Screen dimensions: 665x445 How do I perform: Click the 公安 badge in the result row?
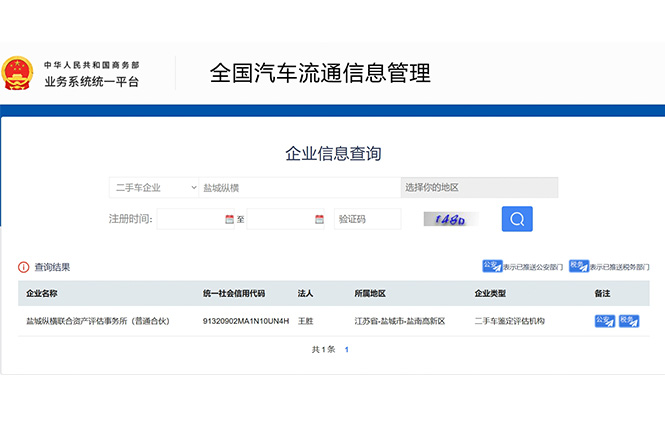coord(605,321)
